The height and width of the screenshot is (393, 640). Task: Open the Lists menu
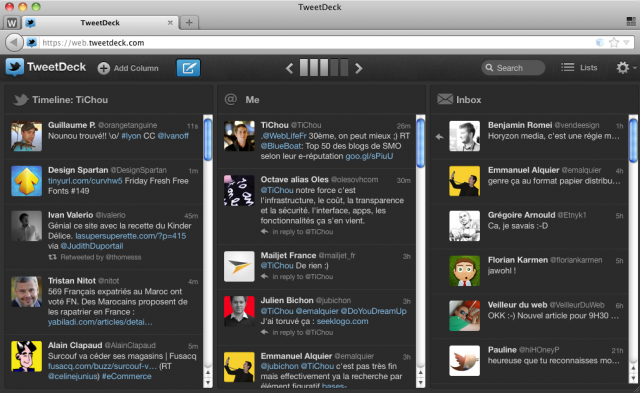click(579, 68)
